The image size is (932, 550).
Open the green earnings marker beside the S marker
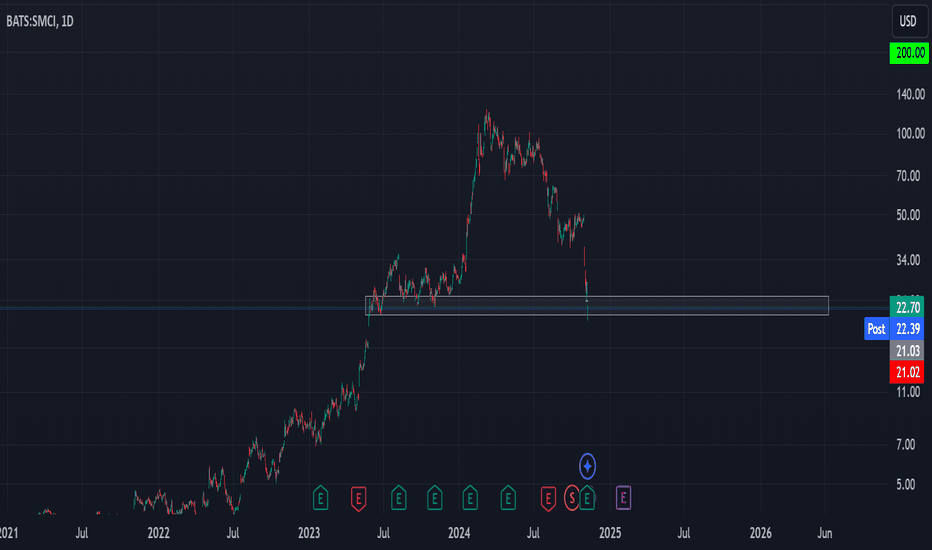click(x=587, y=498)
